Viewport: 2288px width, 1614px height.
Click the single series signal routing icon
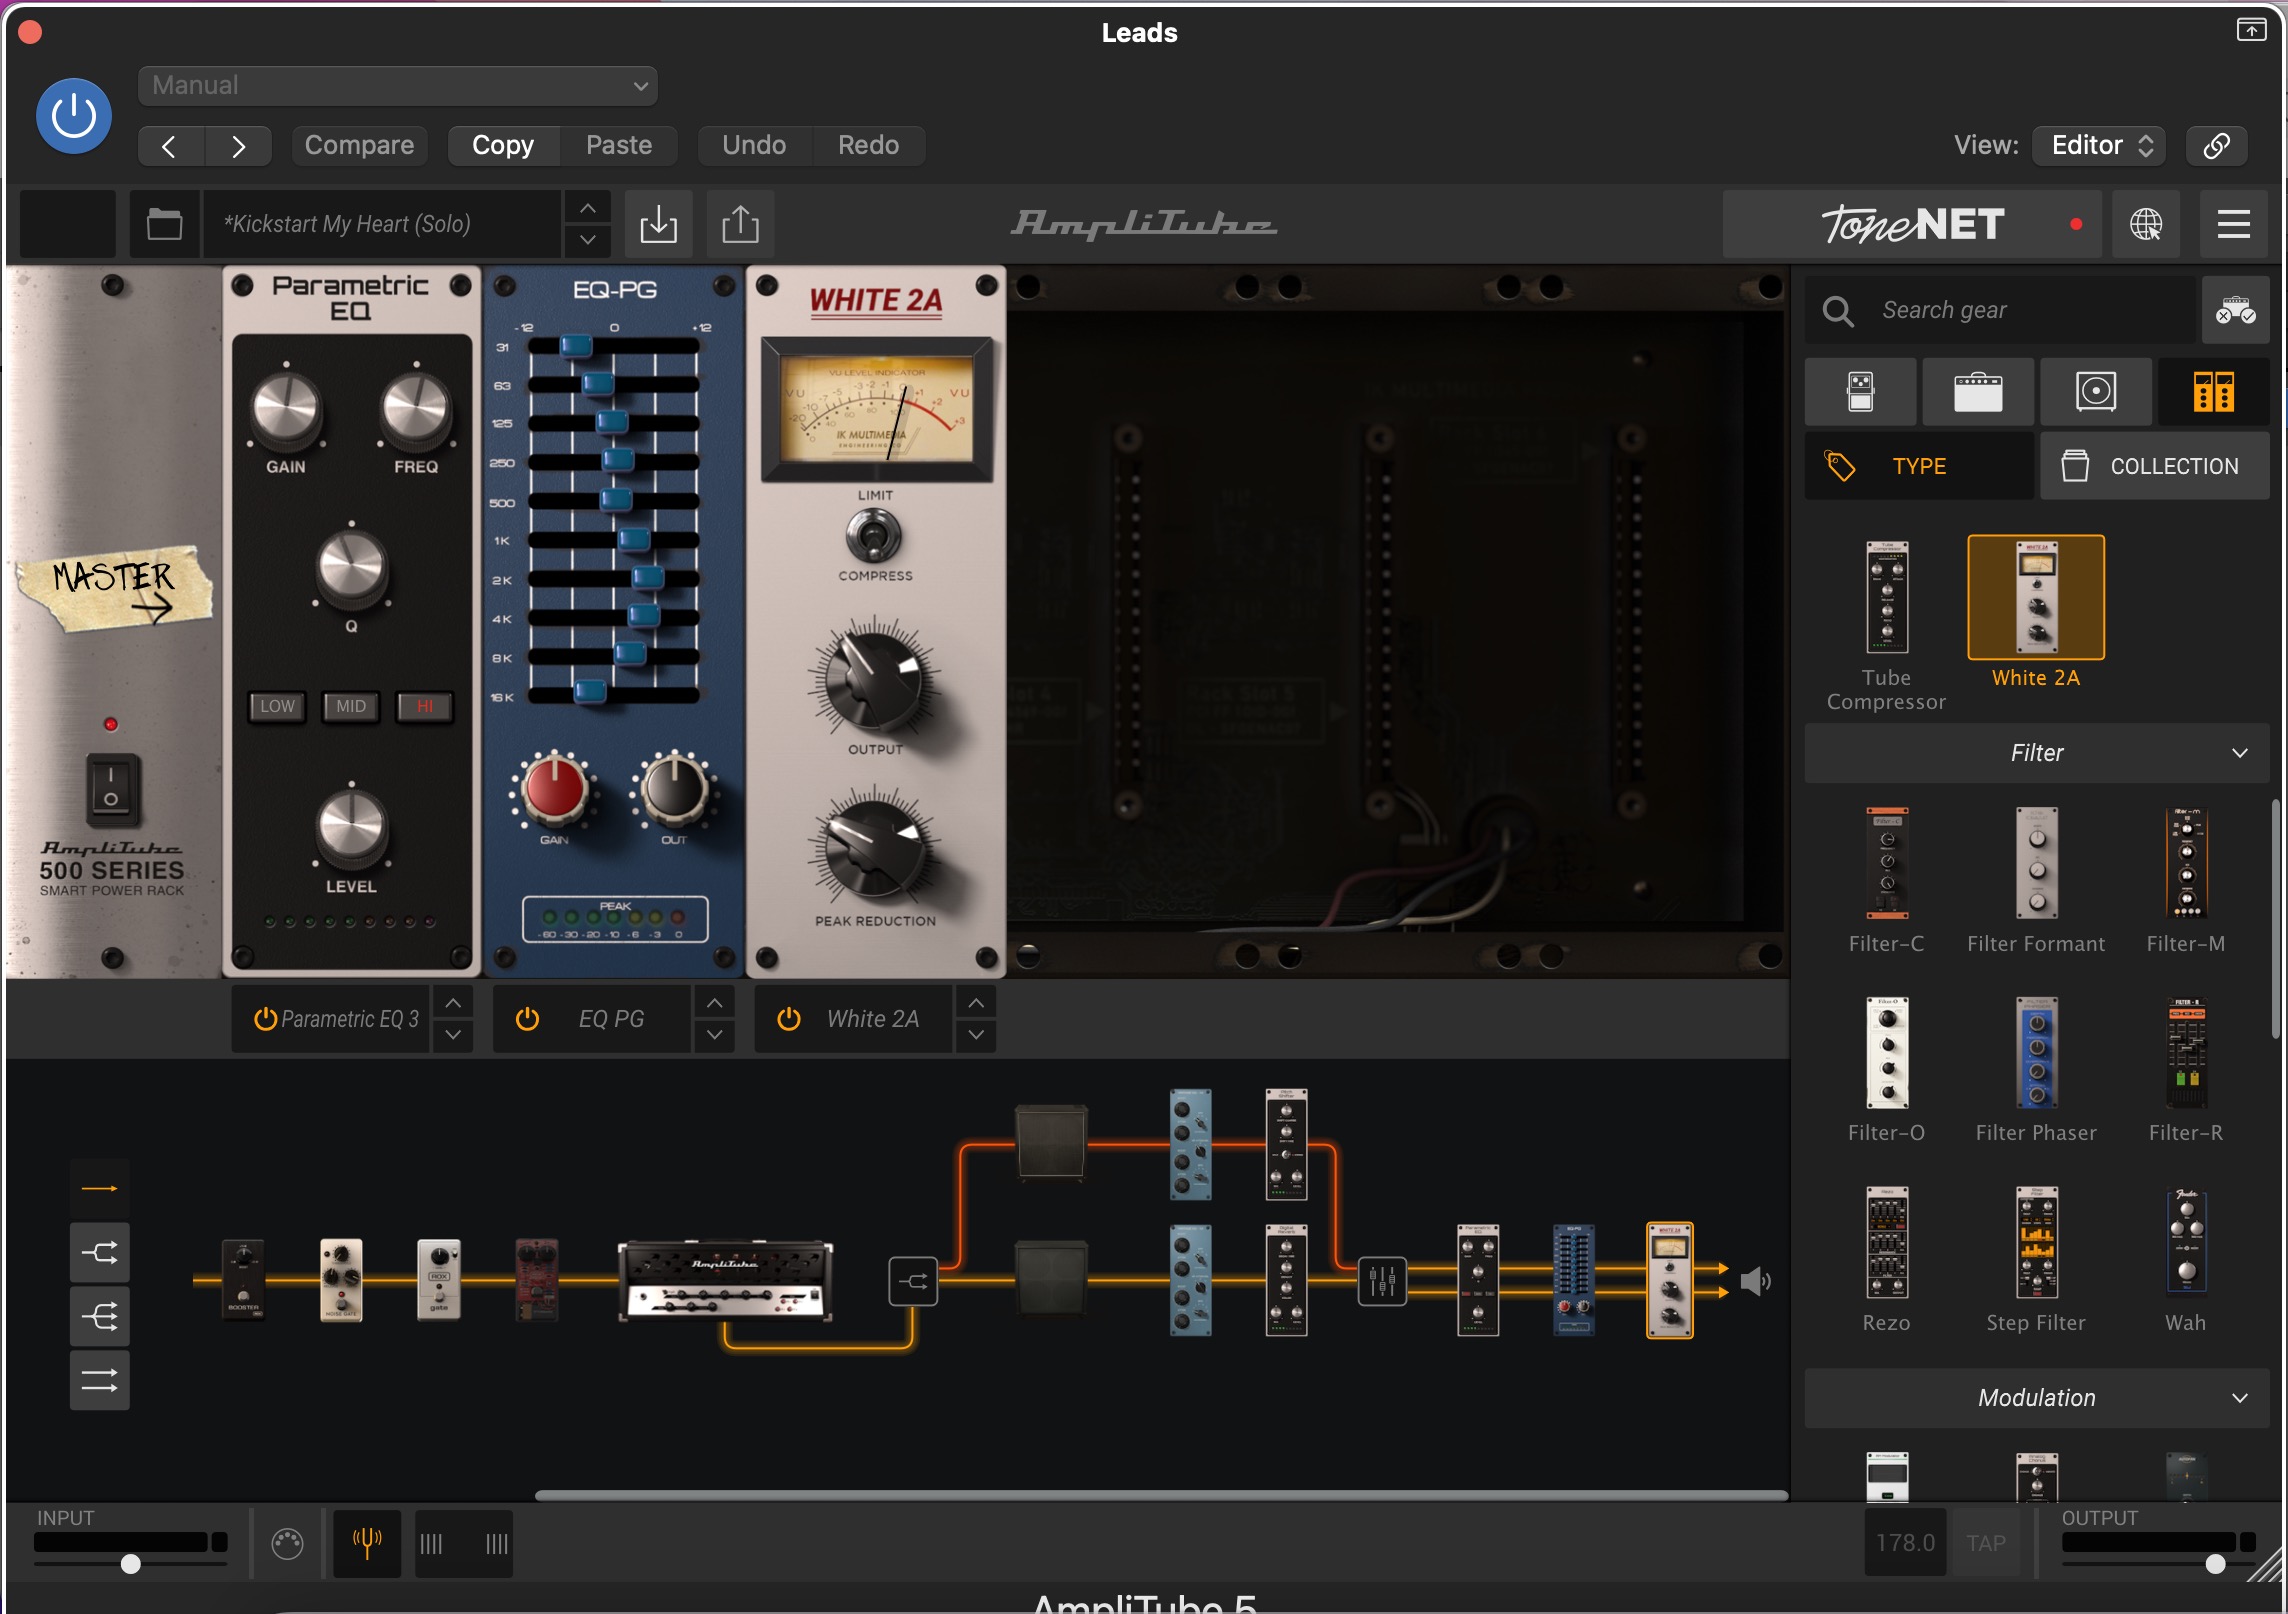[x=99, y=1189]
